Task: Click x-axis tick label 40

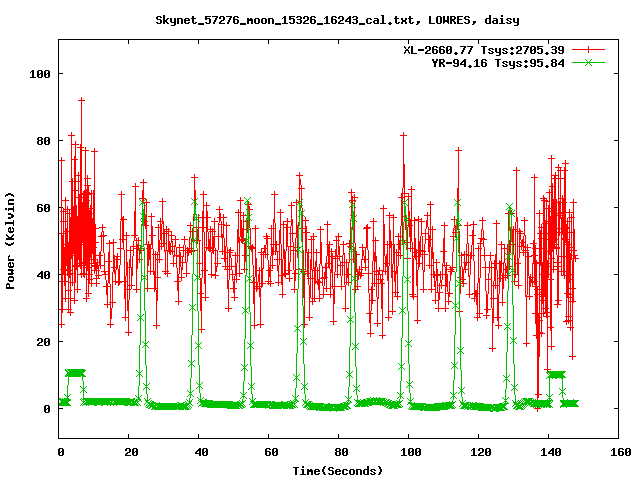Action: coord(201,452)
